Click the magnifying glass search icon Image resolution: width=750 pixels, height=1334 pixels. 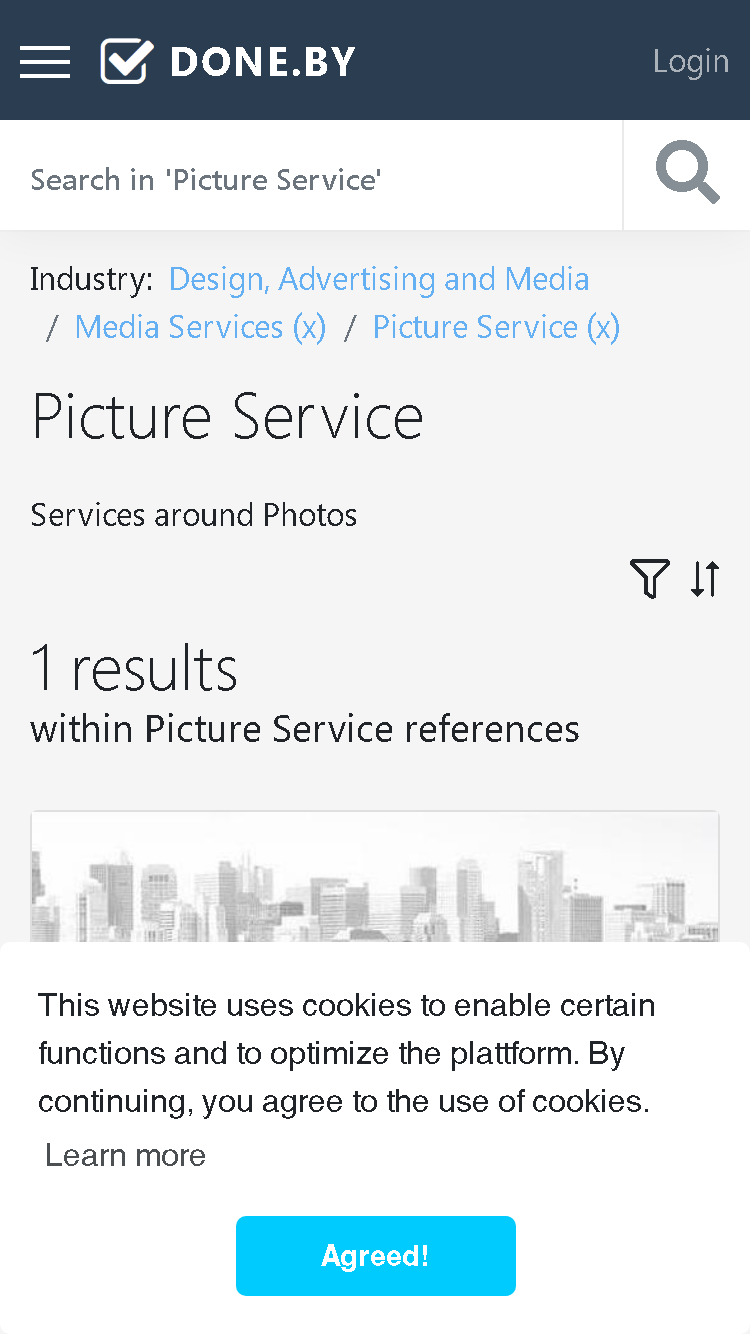click(x=688, y=173)
